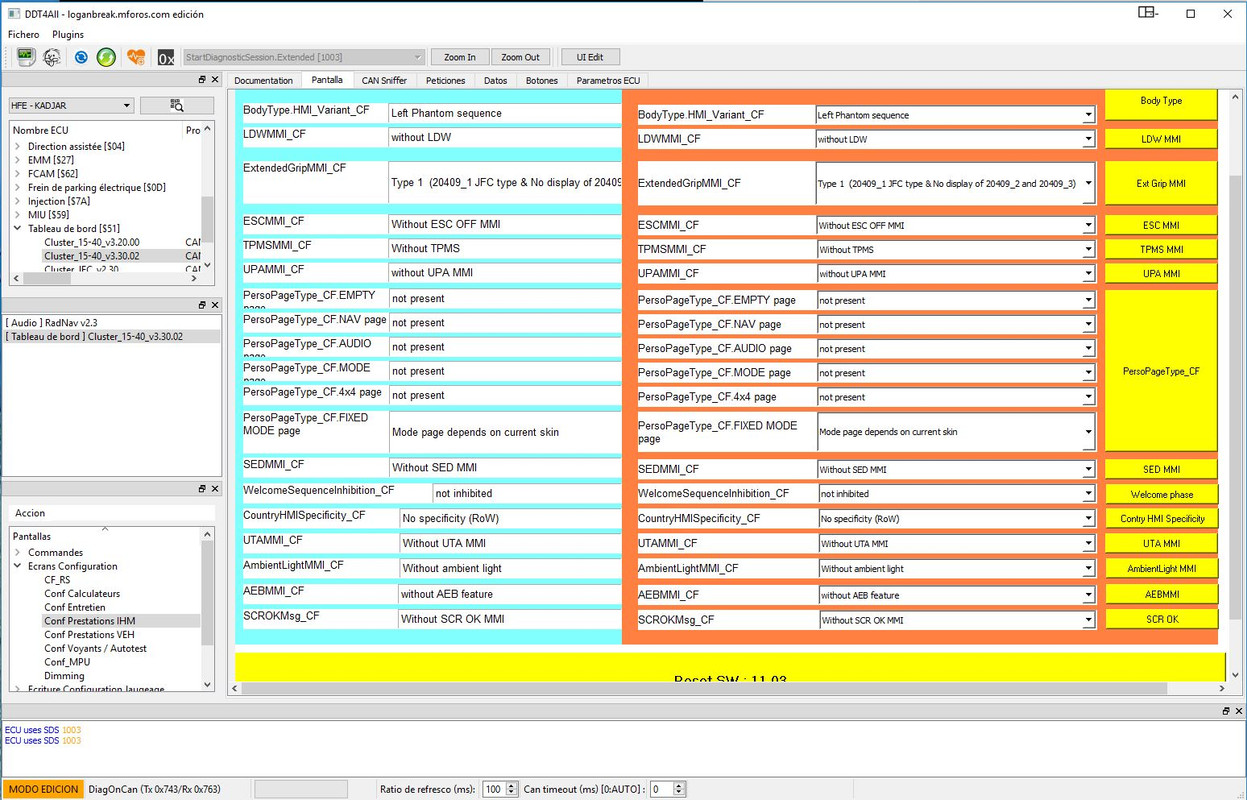Open the Botones tab

[542, 80]
